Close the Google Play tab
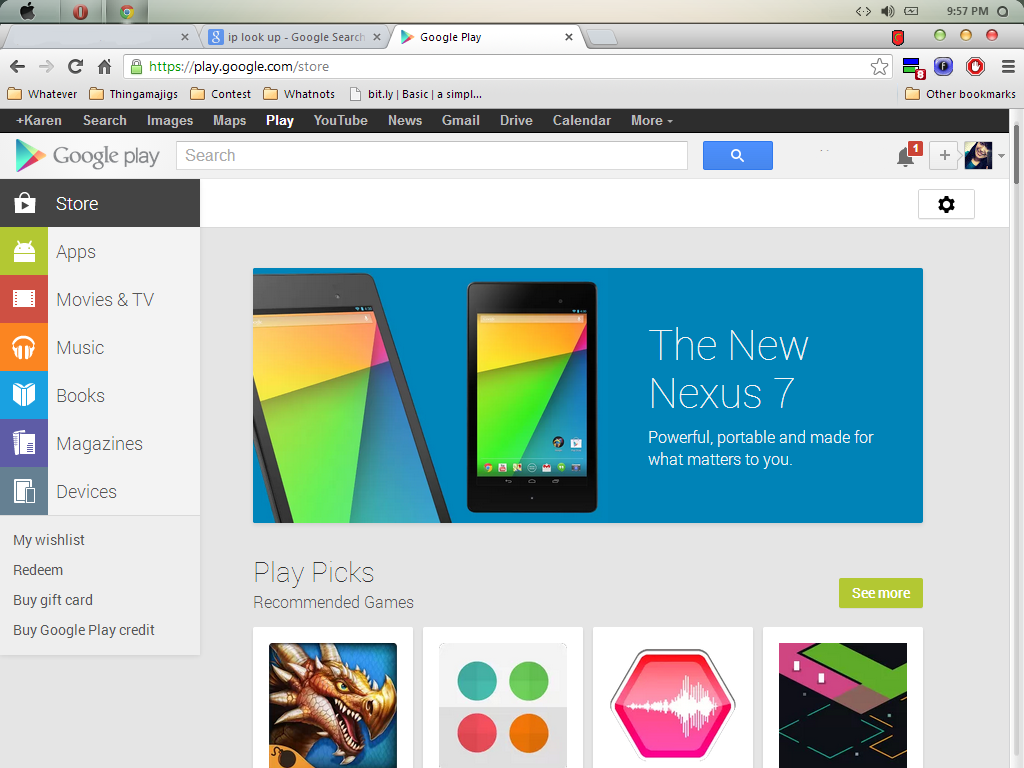The image size is (1024, 768). [x=569, y=37]
